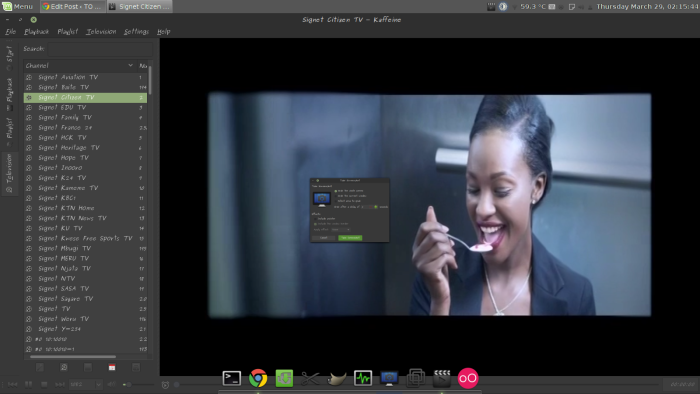This screenshot has height=394, width=700.
Task: Open the Playlist menu
Action: (x=67, y=32)
